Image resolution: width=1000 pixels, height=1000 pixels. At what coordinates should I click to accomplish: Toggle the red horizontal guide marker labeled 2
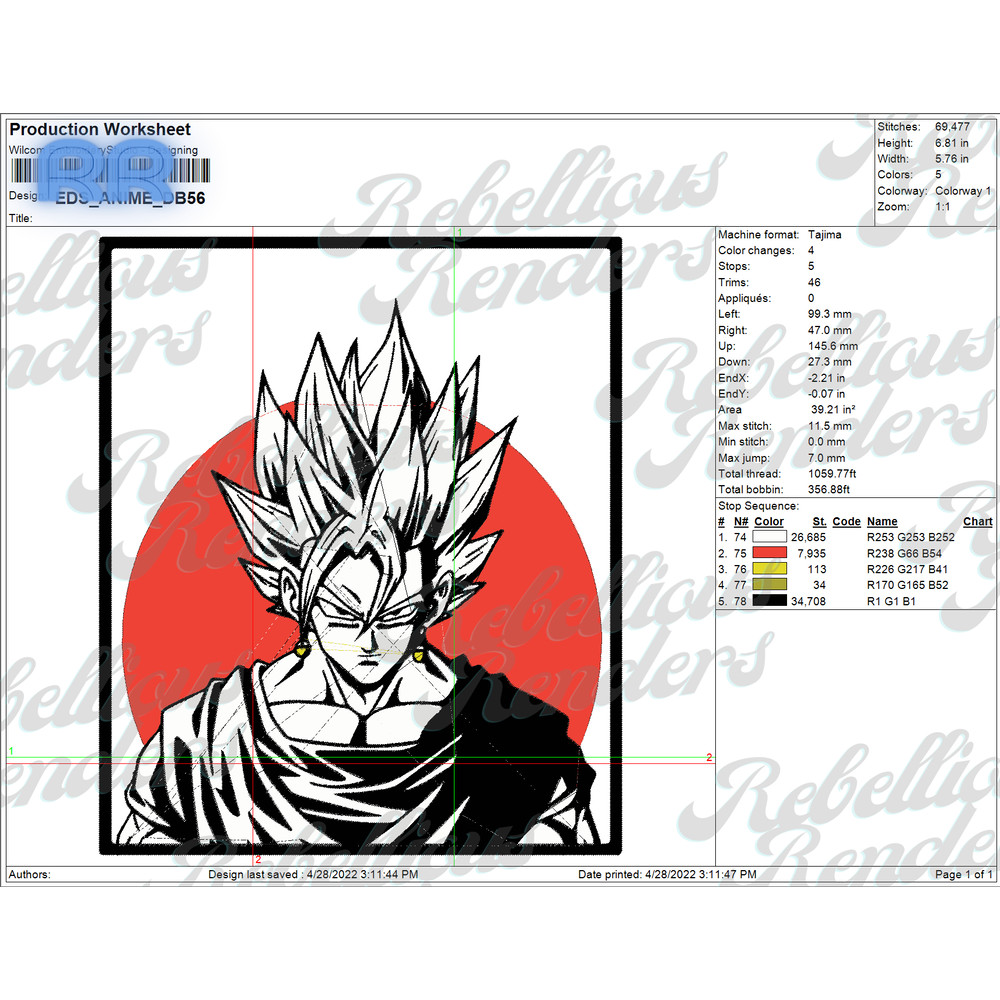711,757
